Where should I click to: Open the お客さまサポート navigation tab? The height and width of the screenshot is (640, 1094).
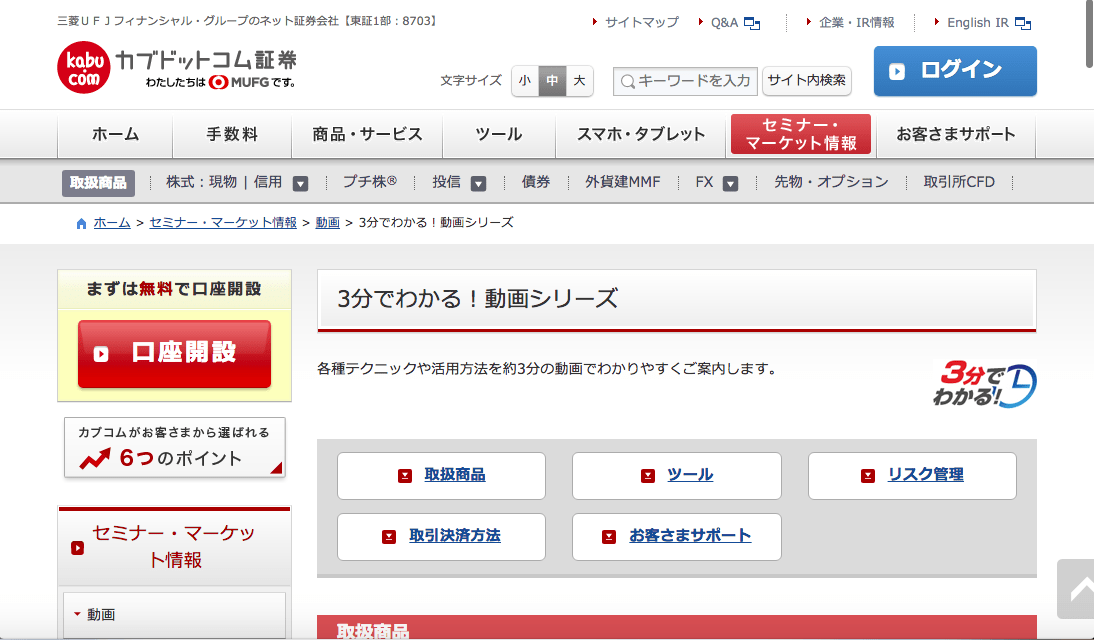pos(955,134)
